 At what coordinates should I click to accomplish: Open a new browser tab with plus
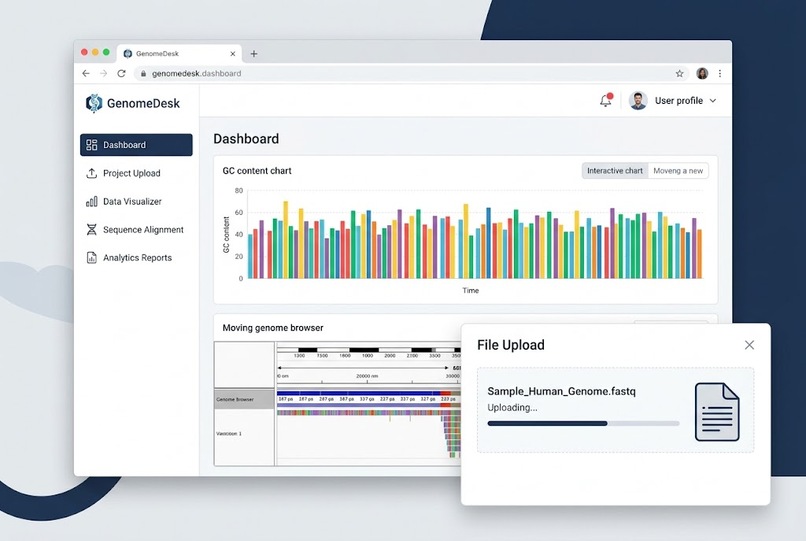[x=254, y=53]
